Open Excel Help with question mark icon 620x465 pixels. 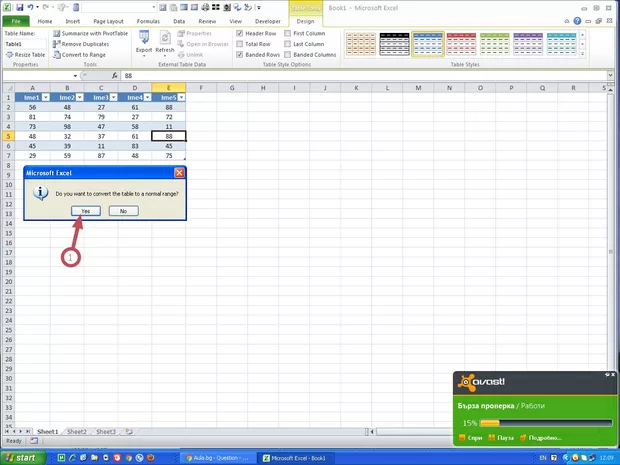pos(577,21)
